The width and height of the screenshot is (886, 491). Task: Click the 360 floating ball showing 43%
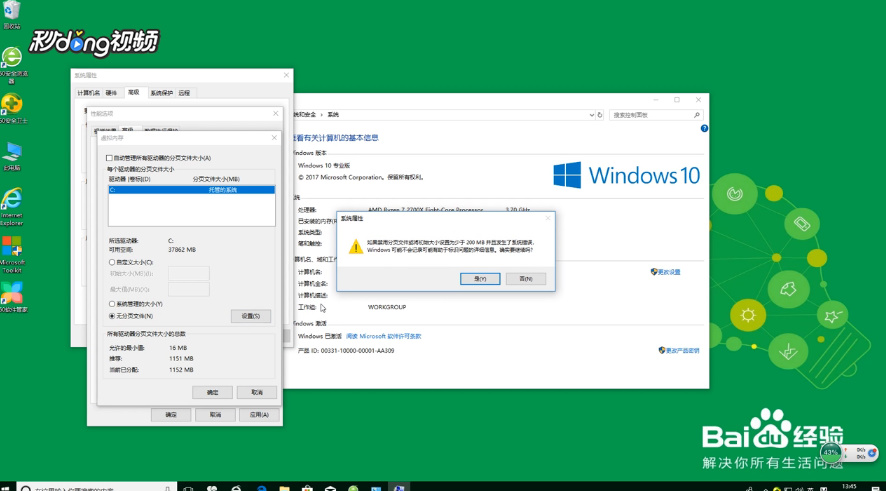pyautogui.click(x=831, y=452)
